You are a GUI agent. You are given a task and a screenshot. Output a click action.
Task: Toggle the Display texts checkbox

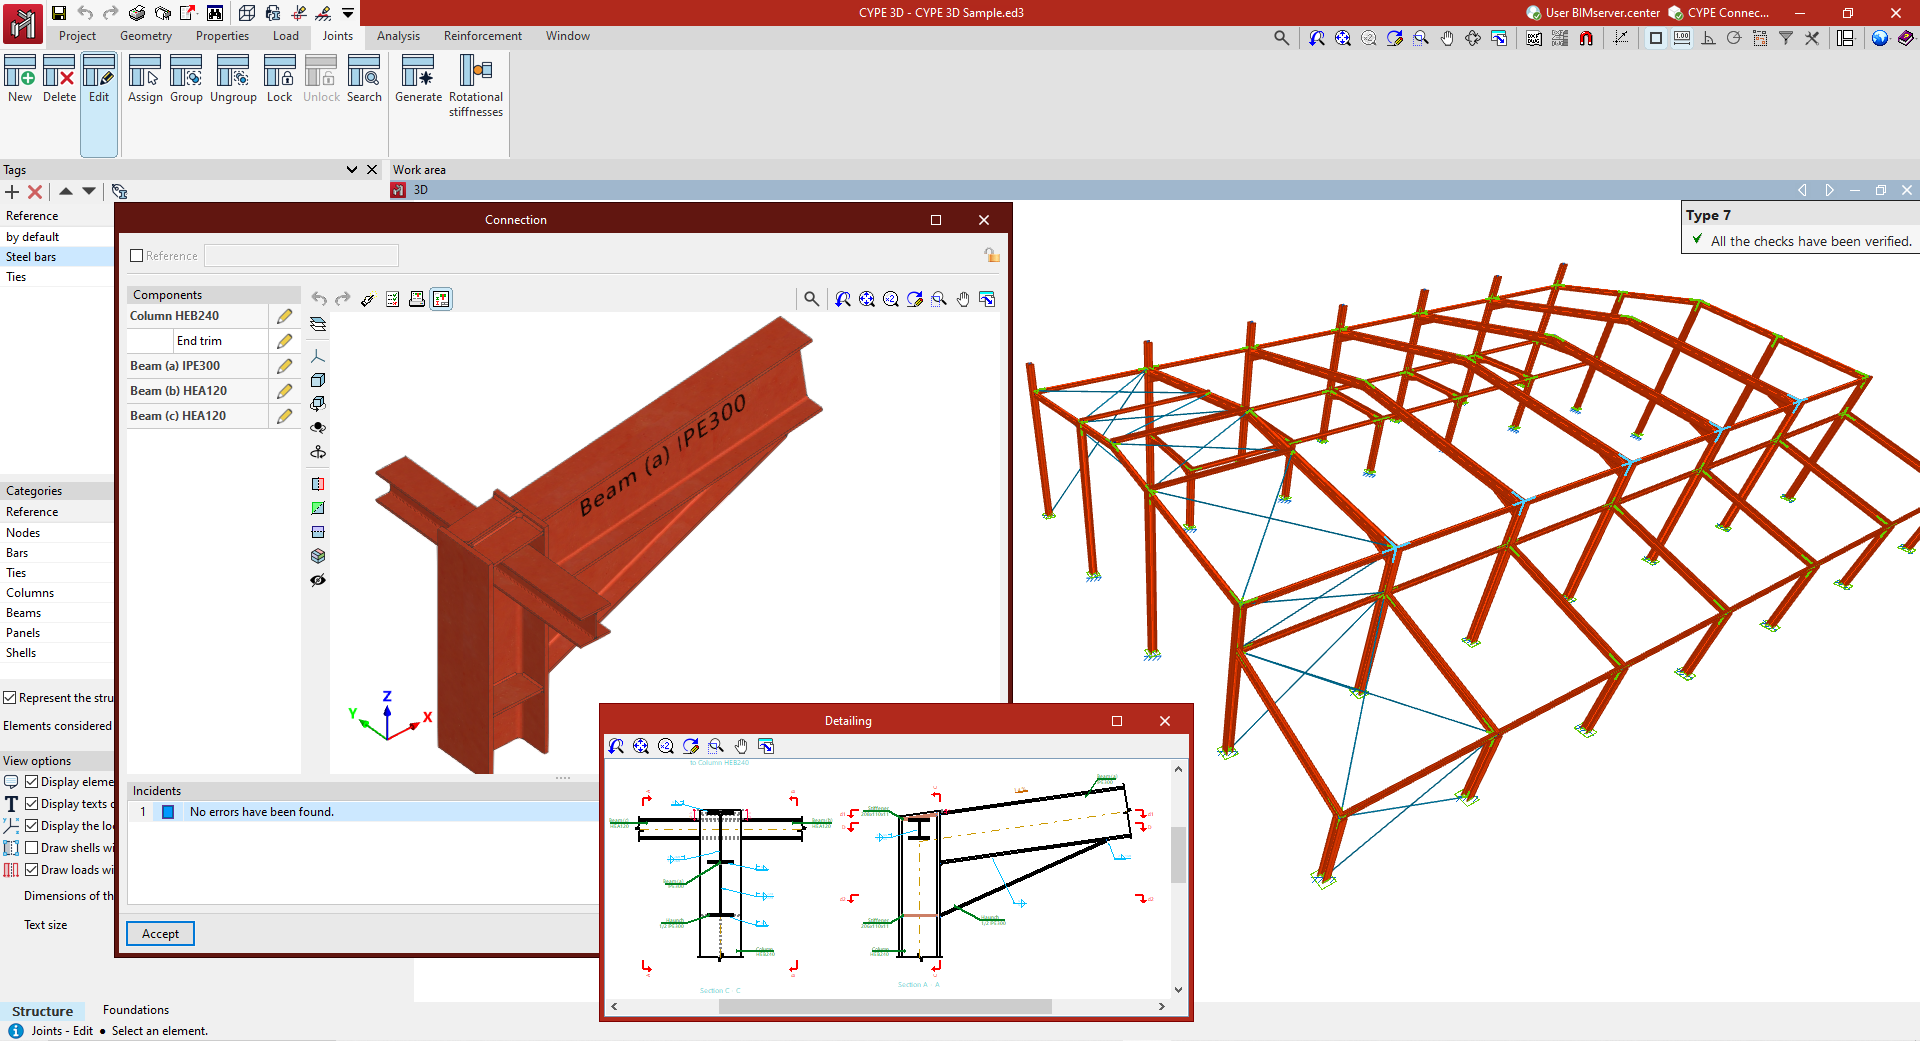[32, 804]
